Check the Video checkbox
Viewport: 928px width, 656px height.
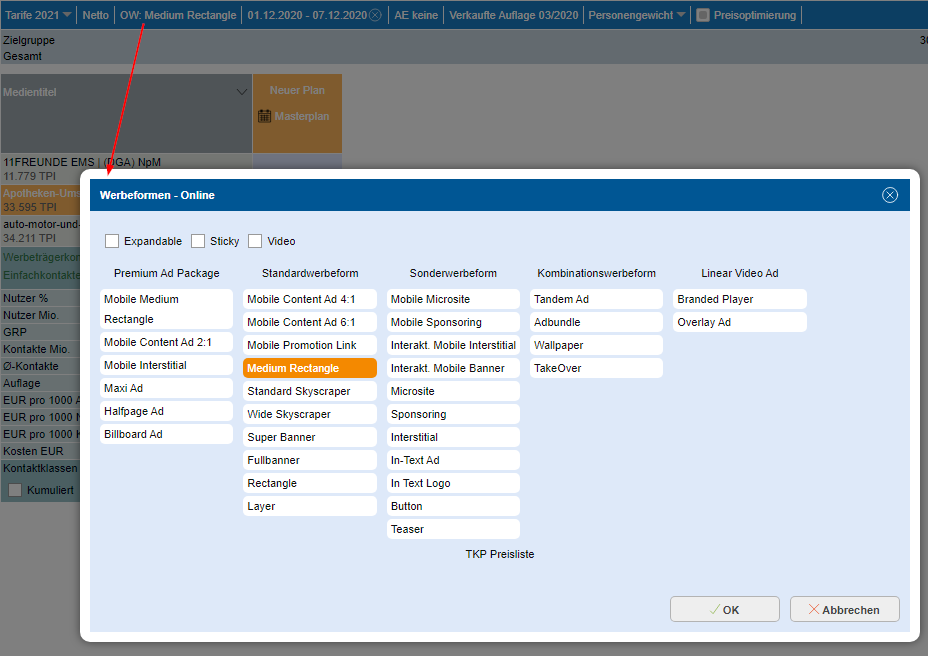pos(255,241)
